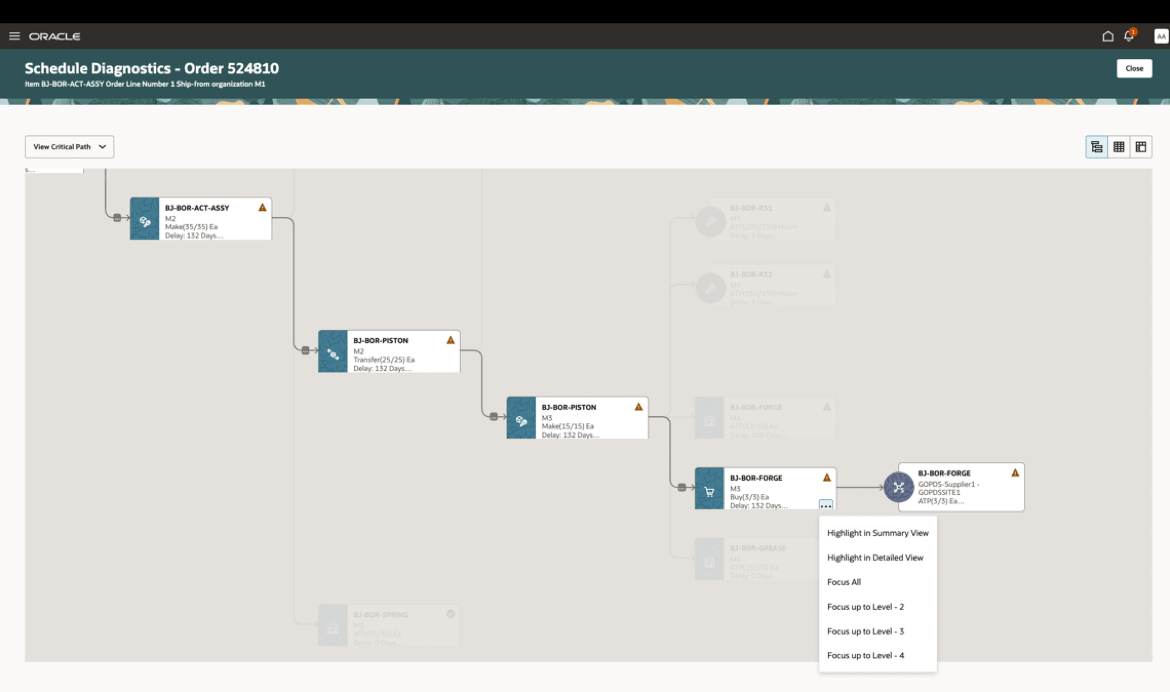
Task: Select Focus All from the context menu
Action: coord(843,581)
